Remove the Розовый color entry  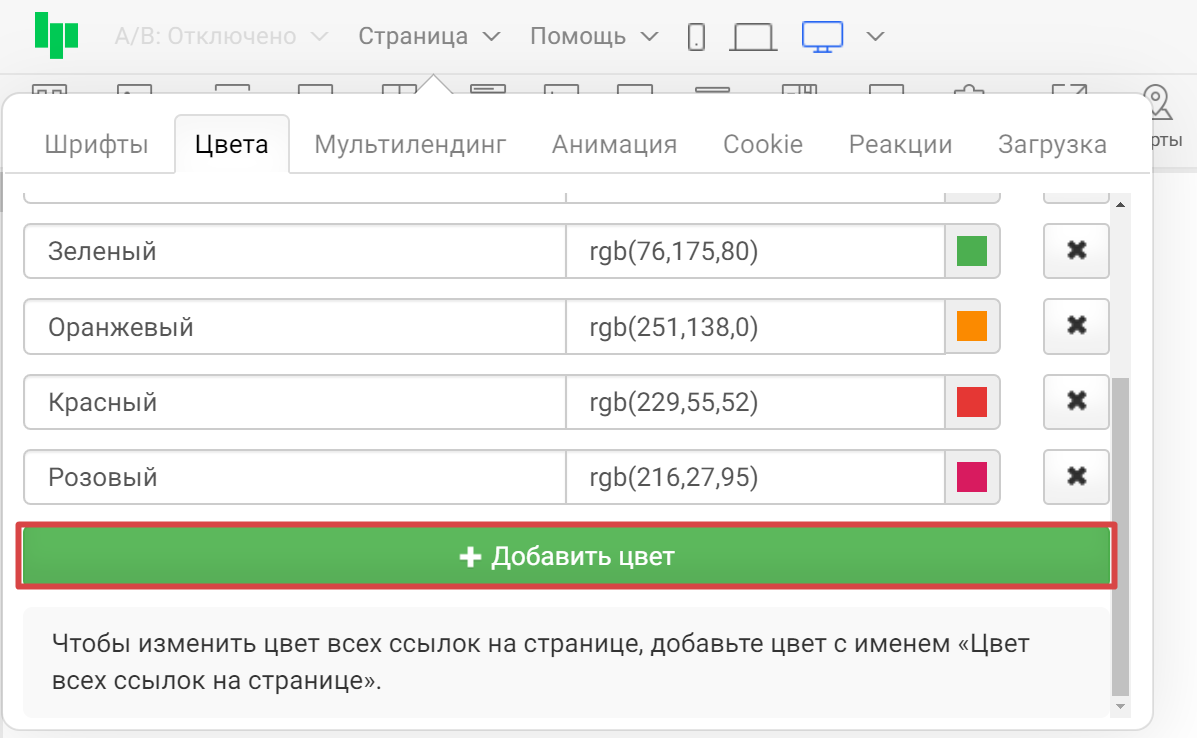tap(1076, 477)
